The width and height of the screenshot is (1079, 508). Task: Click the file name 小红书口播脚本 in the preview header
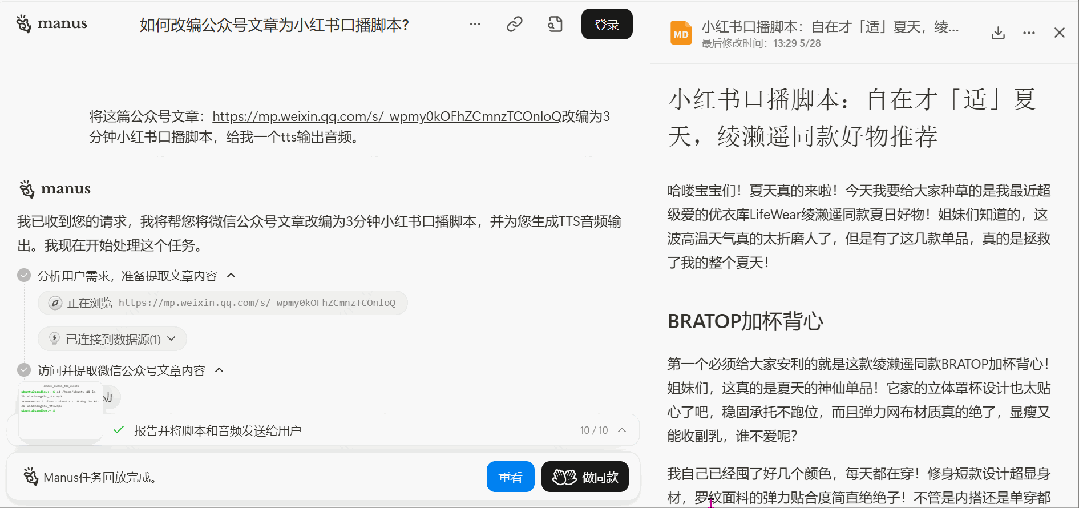(830, 28)
